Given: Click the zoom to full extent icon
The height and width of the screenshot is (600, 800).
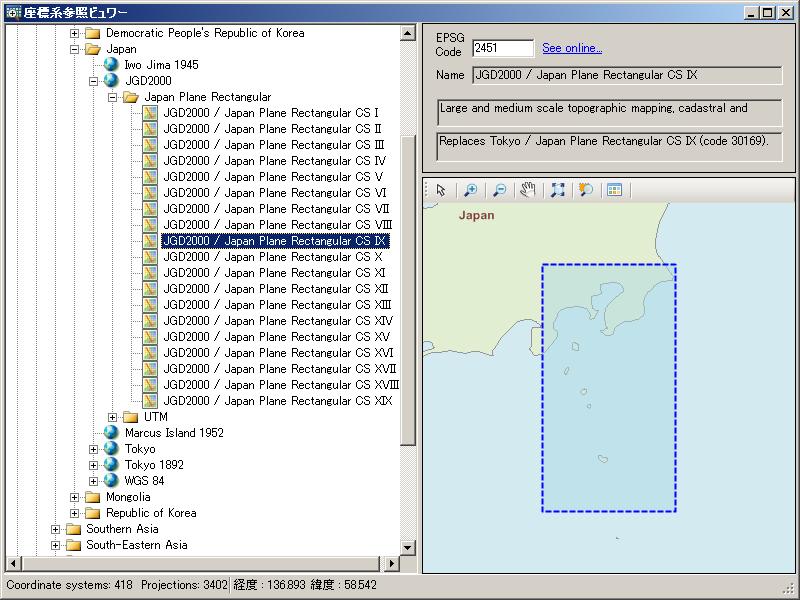Looking at the screenshot, I should pyautogui.click(x=557, y=190).
